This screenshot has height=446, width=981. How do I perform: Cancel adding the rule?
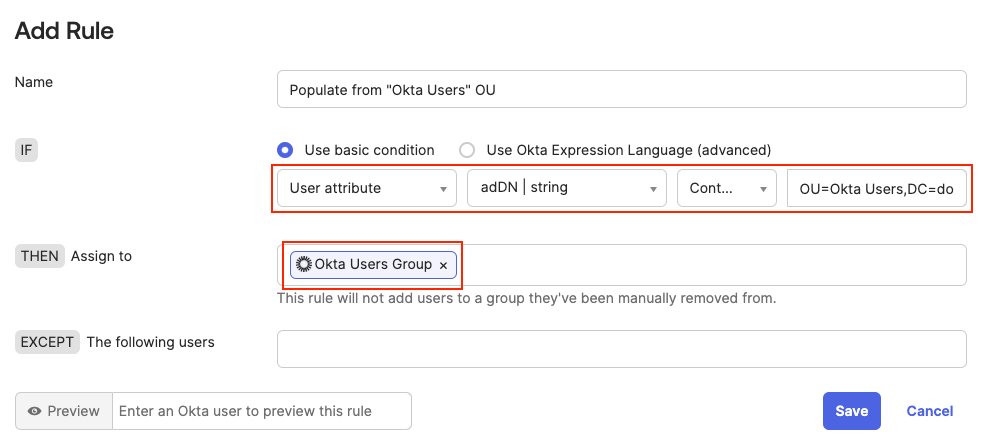[929, 411]
